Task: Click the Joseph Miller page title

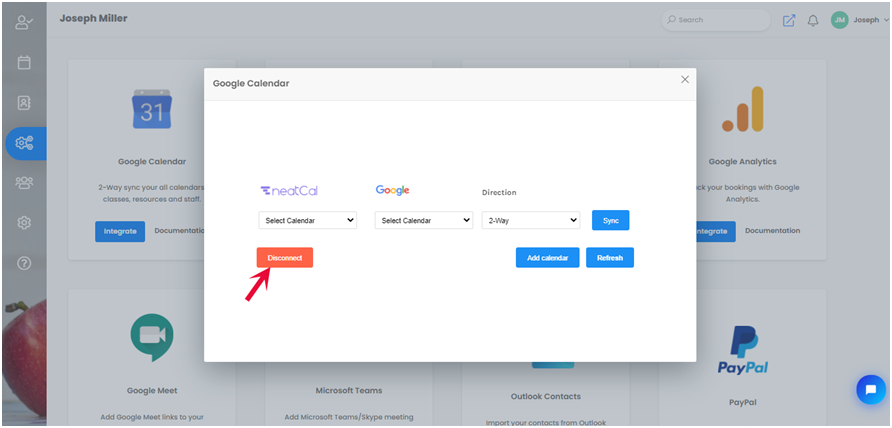Action: tap(93, 18)
